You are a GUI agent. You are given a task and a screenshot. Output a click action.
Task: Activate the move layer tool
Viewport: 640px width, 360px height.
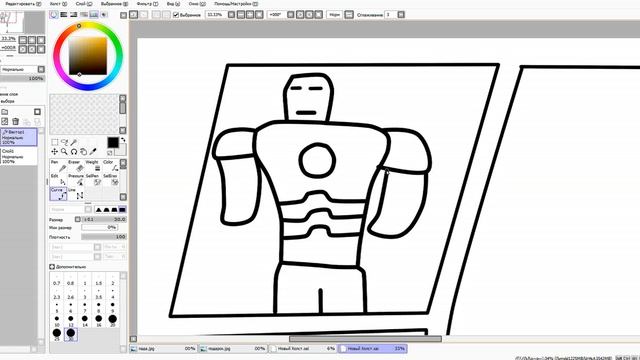(x=55, y=151)
